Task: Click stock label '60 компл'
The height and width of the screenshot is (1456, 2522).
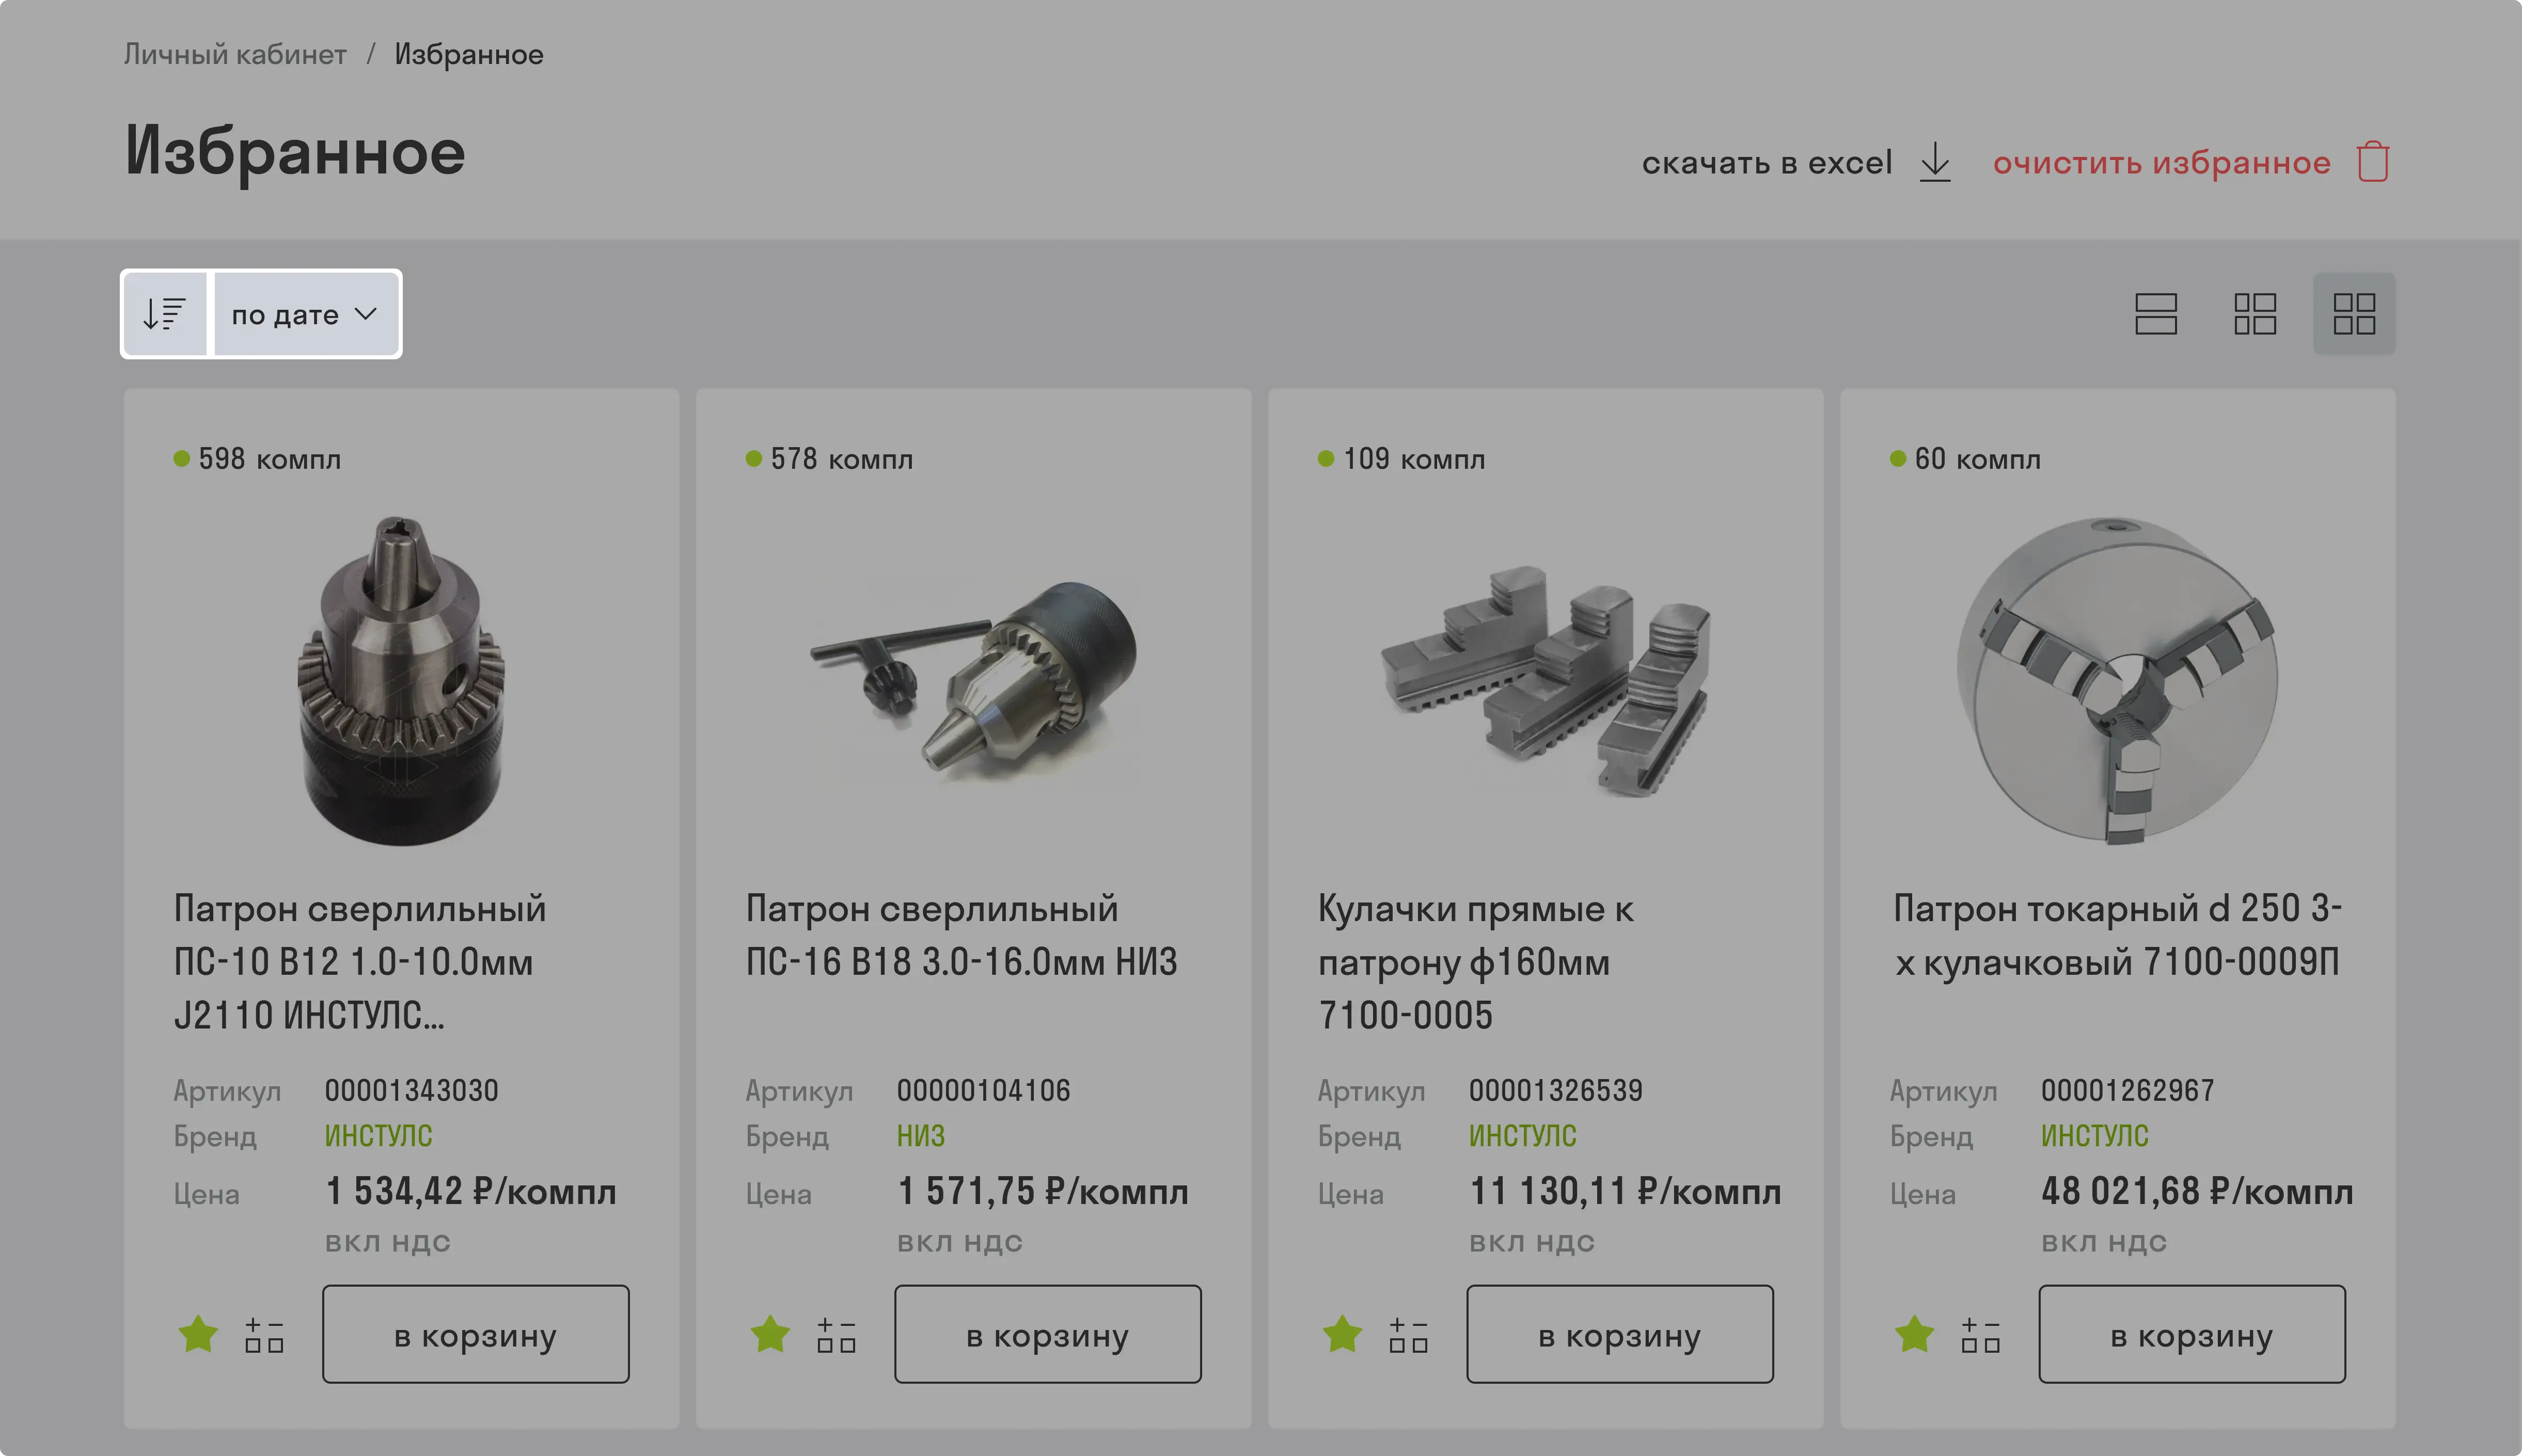Action: pyautogui.click(x=1978, y=459)
